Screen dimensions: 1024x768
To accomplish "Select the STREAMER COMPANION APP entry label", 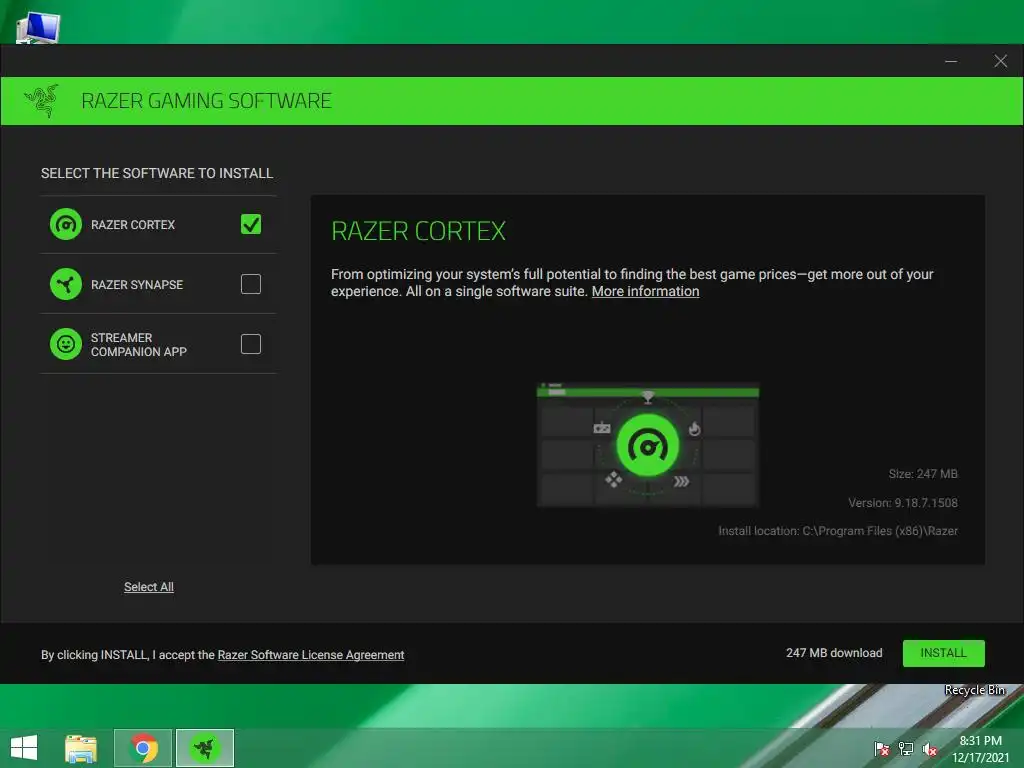I will coord(139,345).
